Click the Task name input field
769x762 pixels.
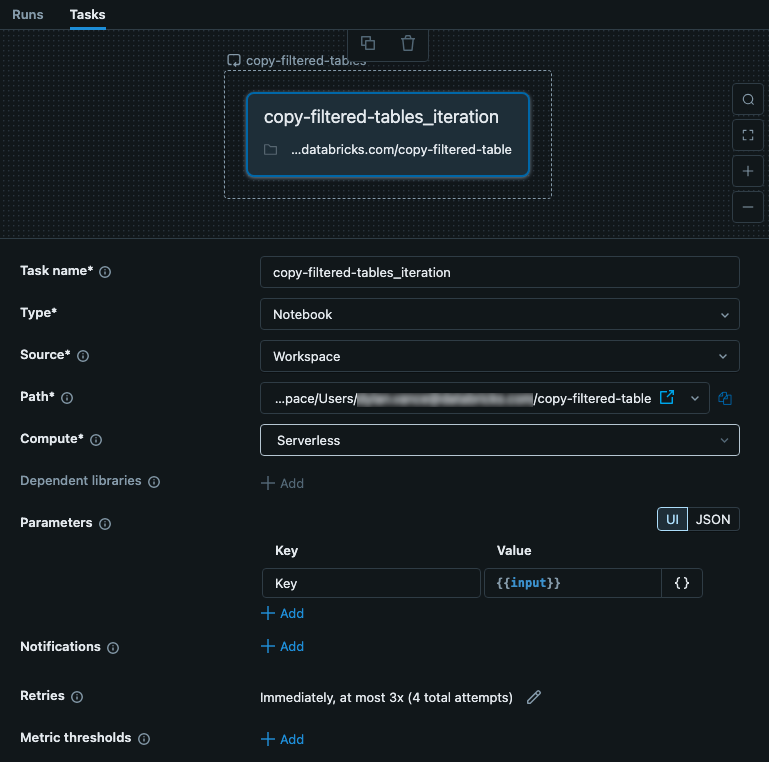(x=500, y=272)
